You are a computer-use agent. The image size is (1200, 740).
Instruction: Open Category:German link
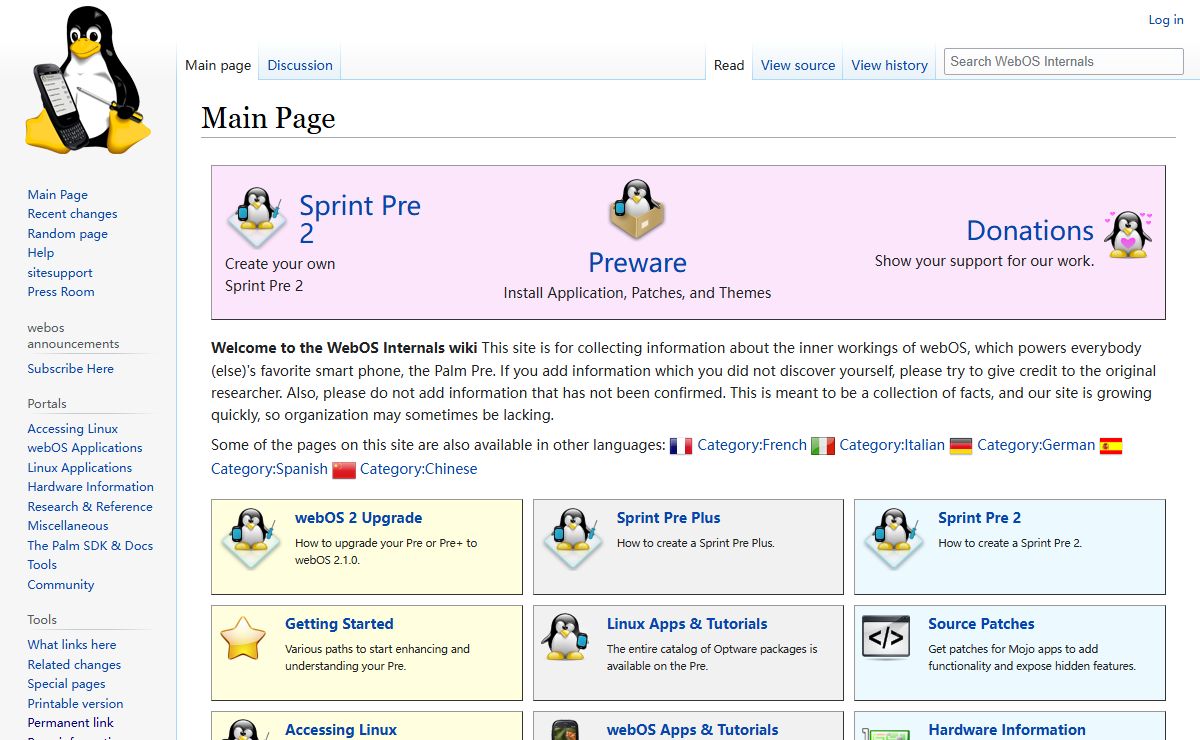pyautogui.click(x=1036, y=446)
